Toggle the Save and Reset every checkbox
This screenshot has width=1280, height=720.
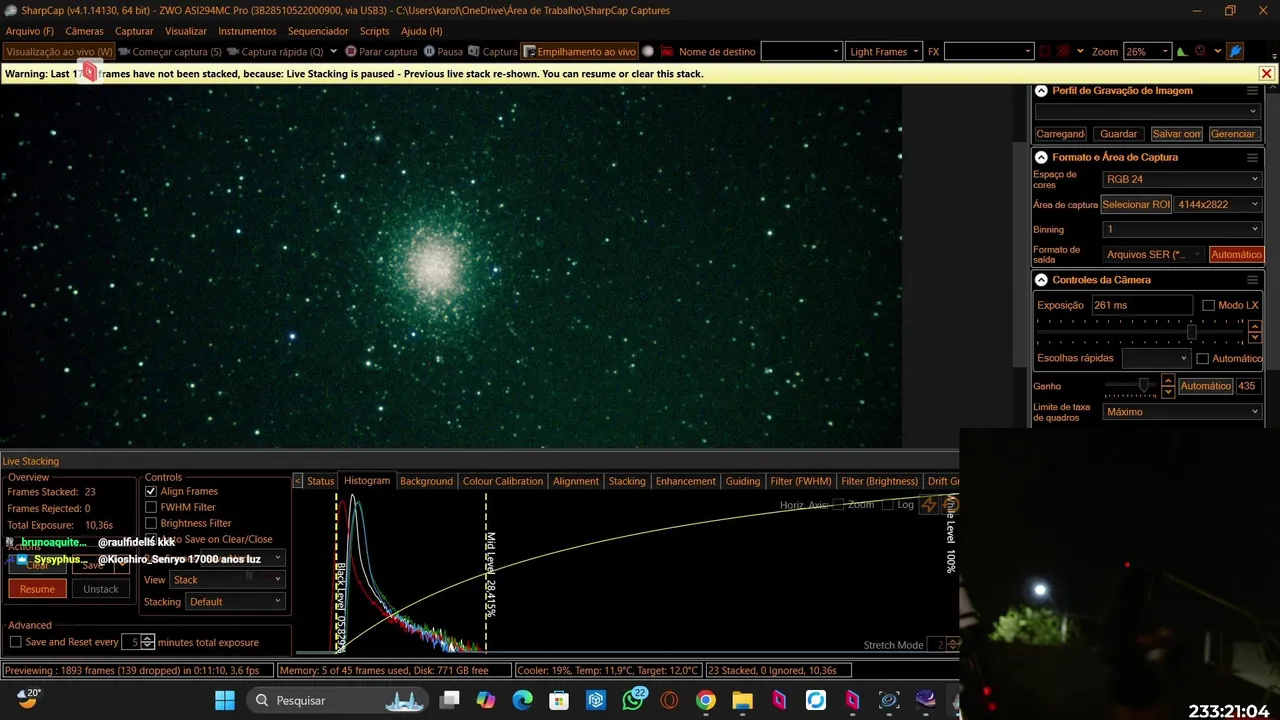coord(15,642)
